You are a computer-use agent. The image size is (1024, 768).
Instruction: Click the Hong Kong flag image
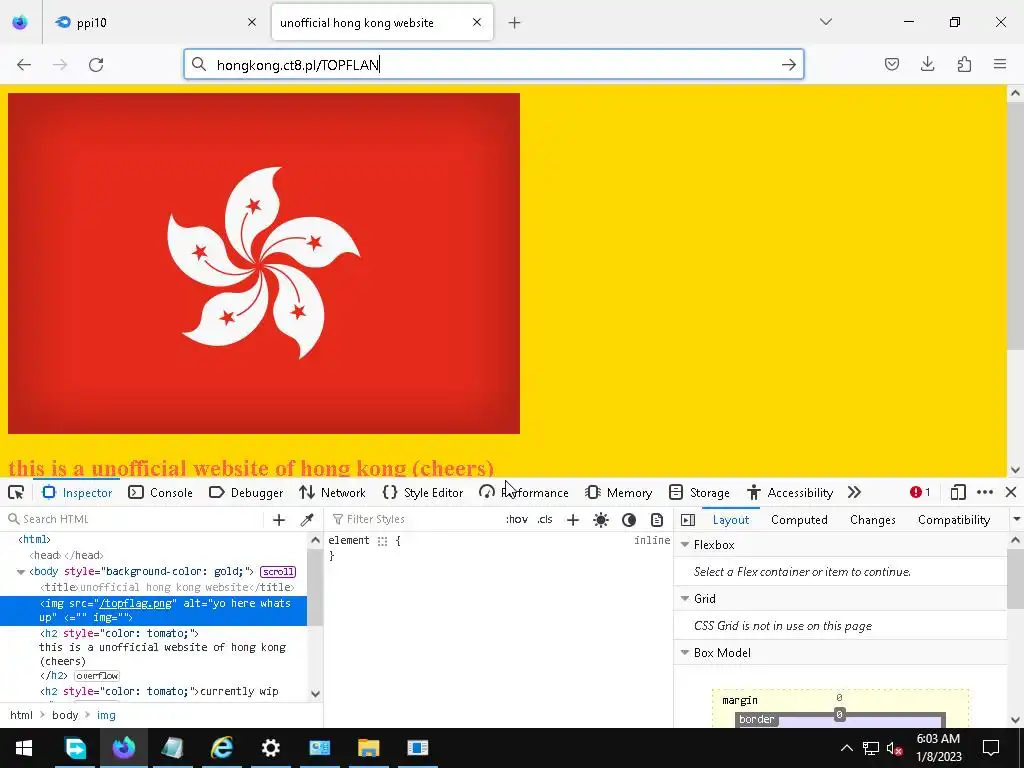coord(264,263)
